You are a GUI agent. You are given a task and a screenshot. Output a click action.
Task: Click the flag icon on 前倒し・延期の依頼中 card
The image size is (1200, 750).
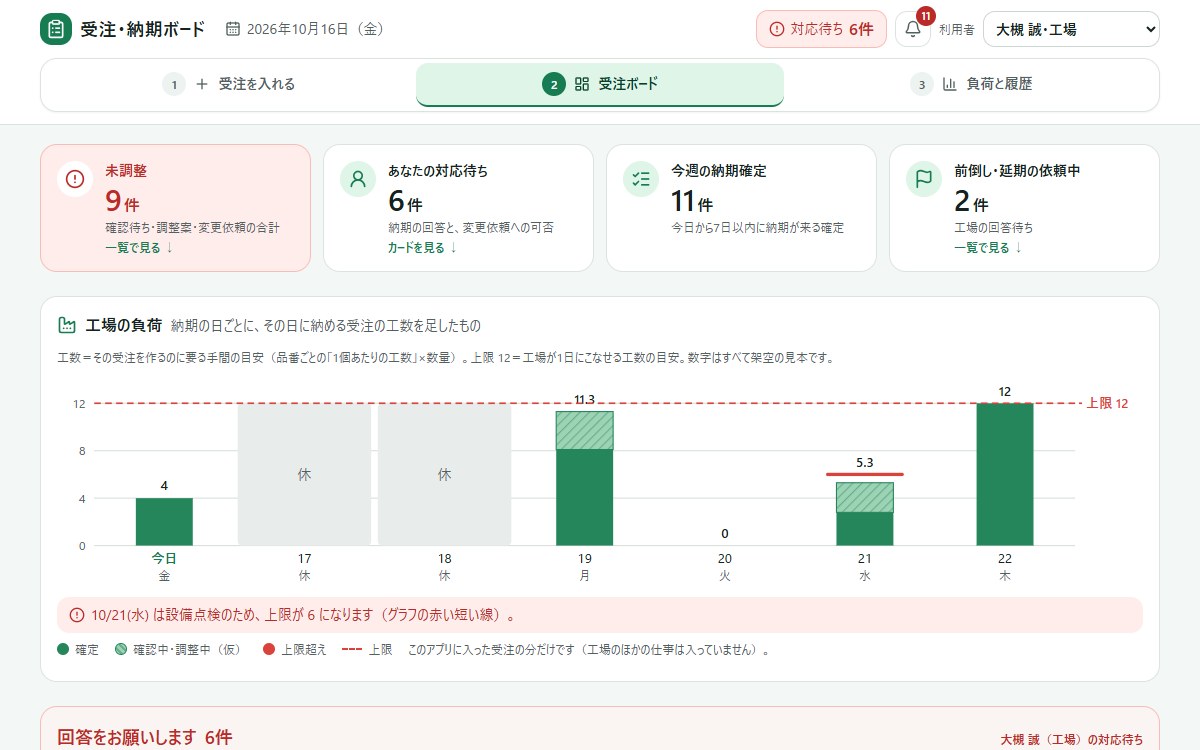coord(924,179)
